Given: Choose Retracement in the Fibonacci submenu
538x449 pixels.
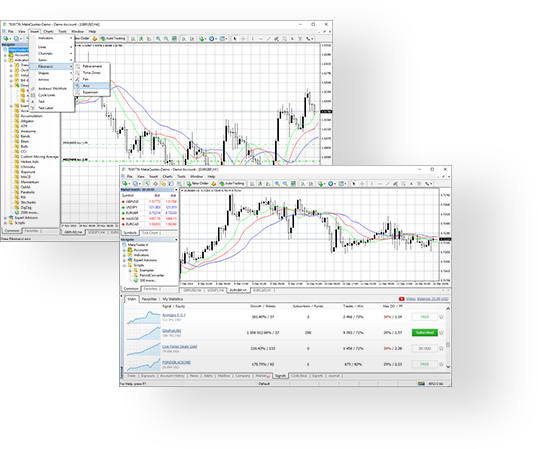Looking at the screenshot, I should pos(92,66).
